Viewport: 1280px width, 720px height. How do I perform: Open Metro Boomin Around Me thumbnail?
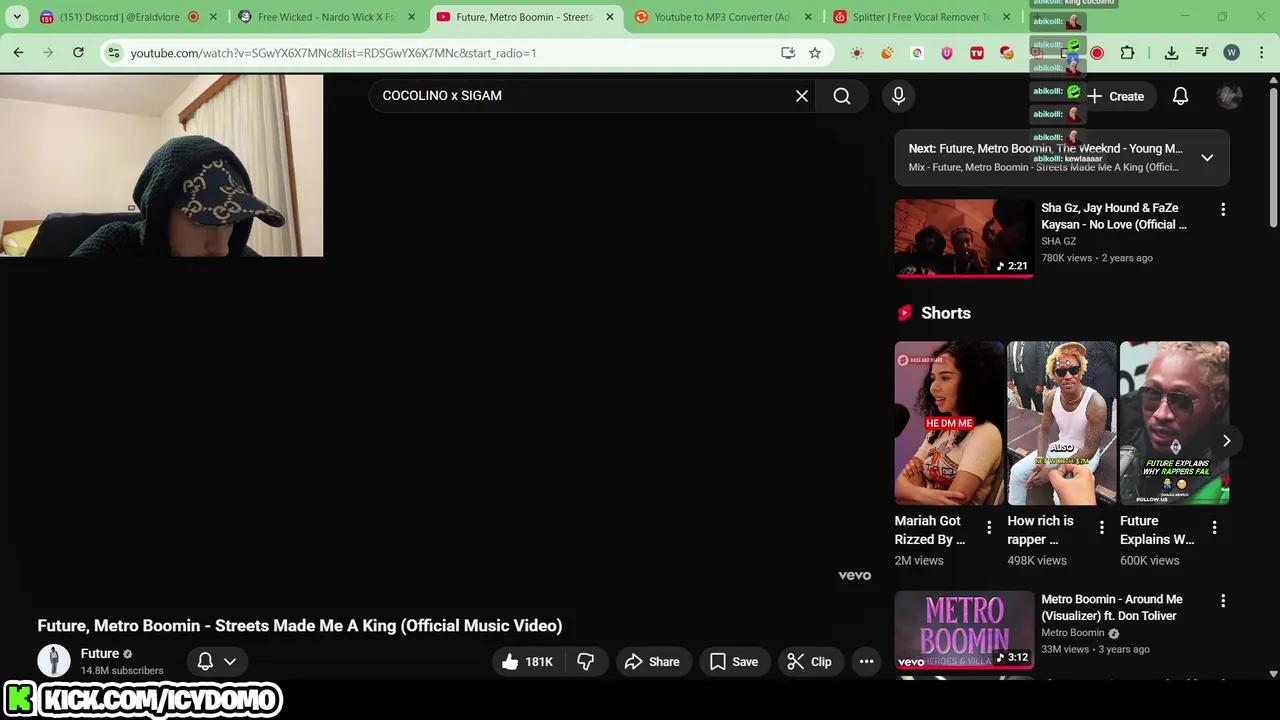964,630
